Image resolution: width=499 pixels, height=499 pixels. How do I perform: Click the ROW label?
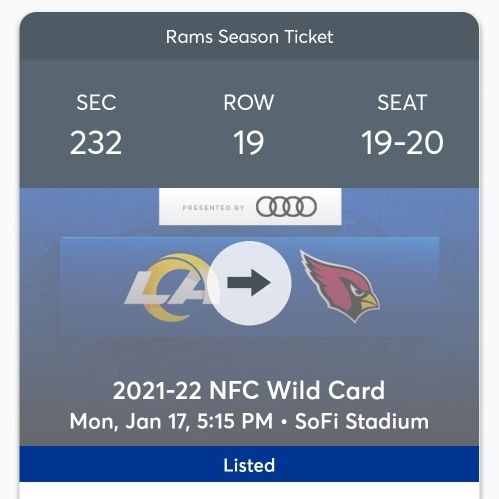pos(249,102)
